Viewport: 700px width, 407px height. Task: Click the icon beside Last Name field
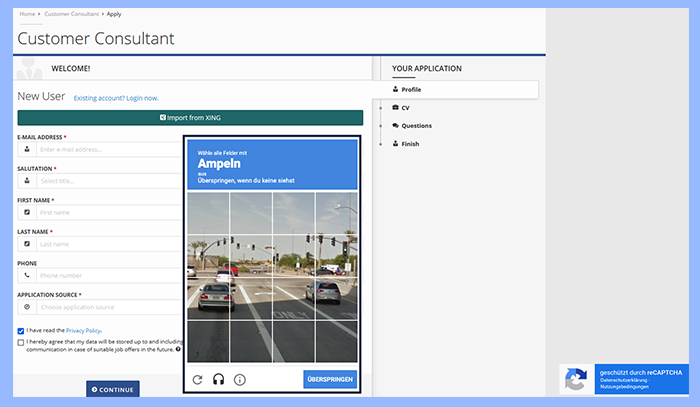click(x=27, y=244)
